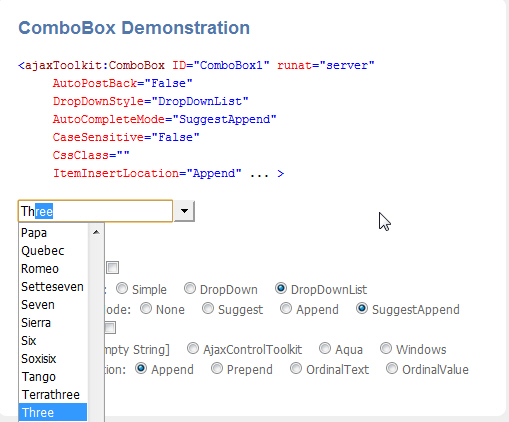
Task: Select the Aqua CSS class radio
Action: 325,348
